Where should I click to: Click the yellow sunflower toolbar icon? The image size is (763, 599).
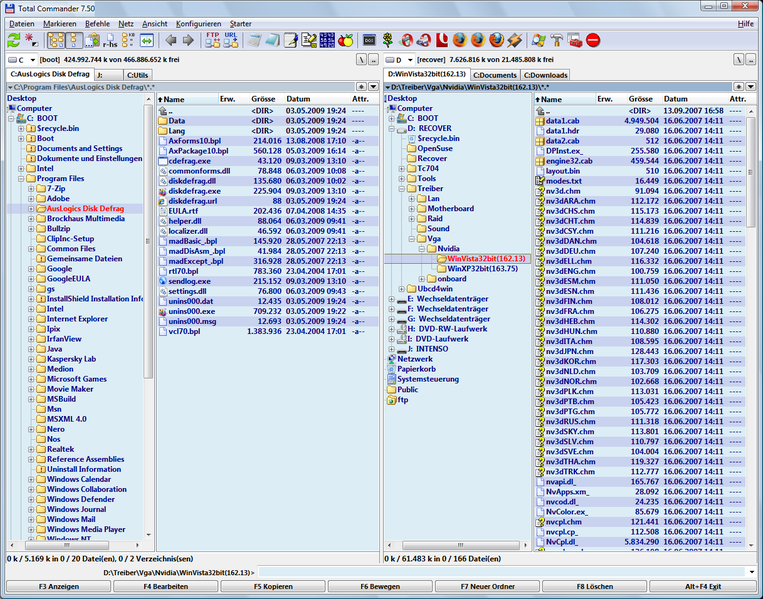point(388,40)
